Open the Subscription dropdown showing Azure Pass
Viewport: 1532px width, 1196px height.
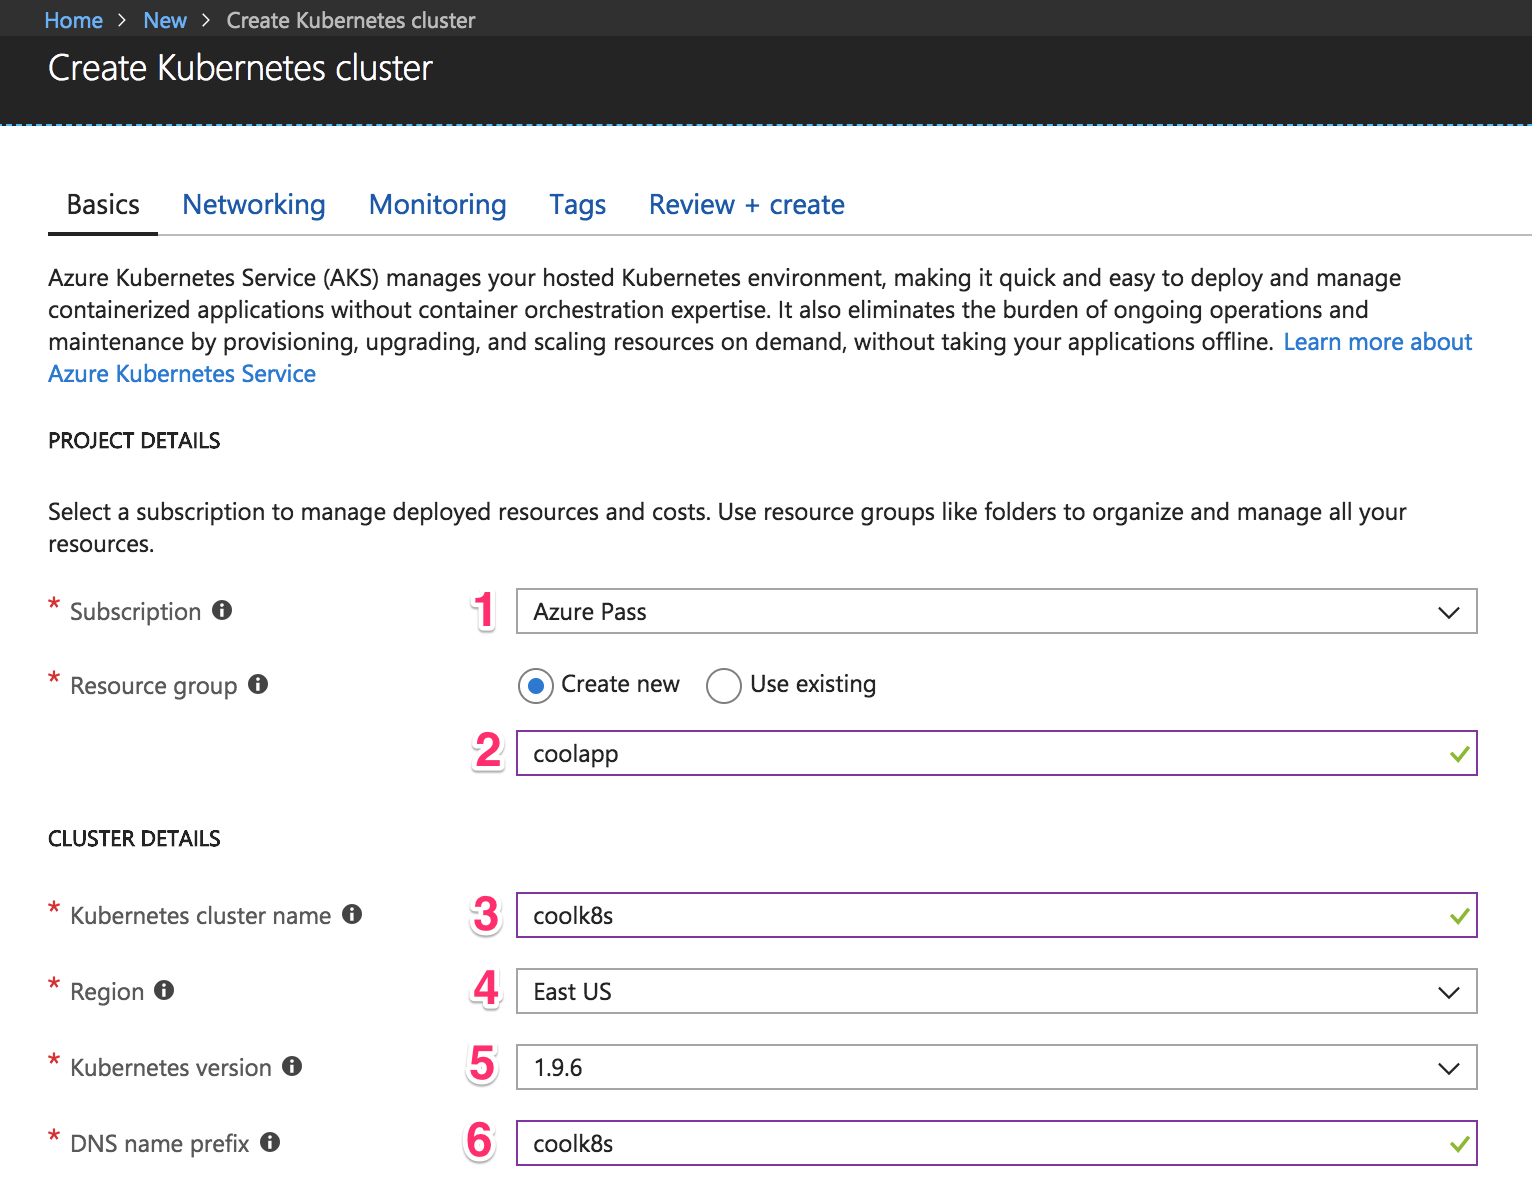pos(996,611)
